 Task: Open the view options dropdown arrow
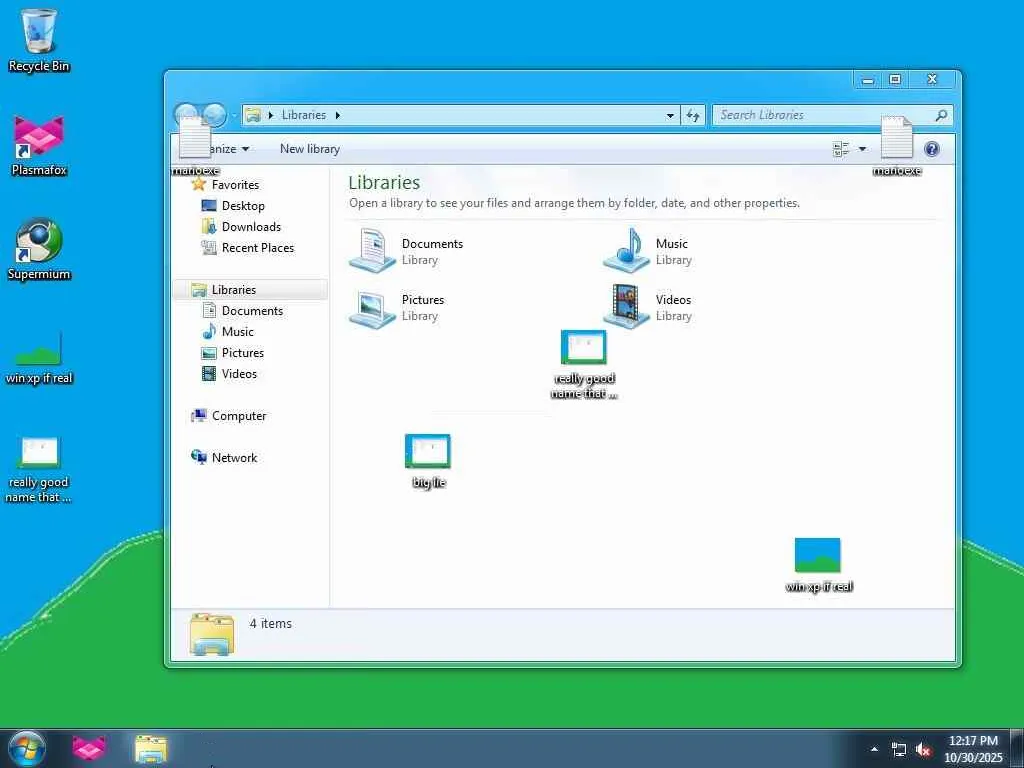[x=862, y=150]
